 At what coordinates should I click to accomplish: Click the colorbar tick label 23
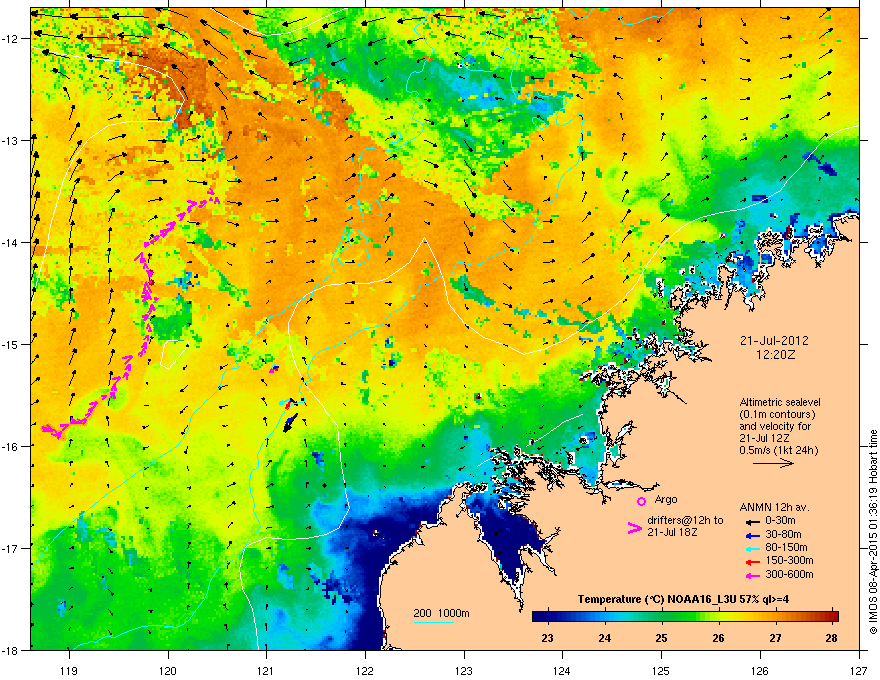pos(547,638)
